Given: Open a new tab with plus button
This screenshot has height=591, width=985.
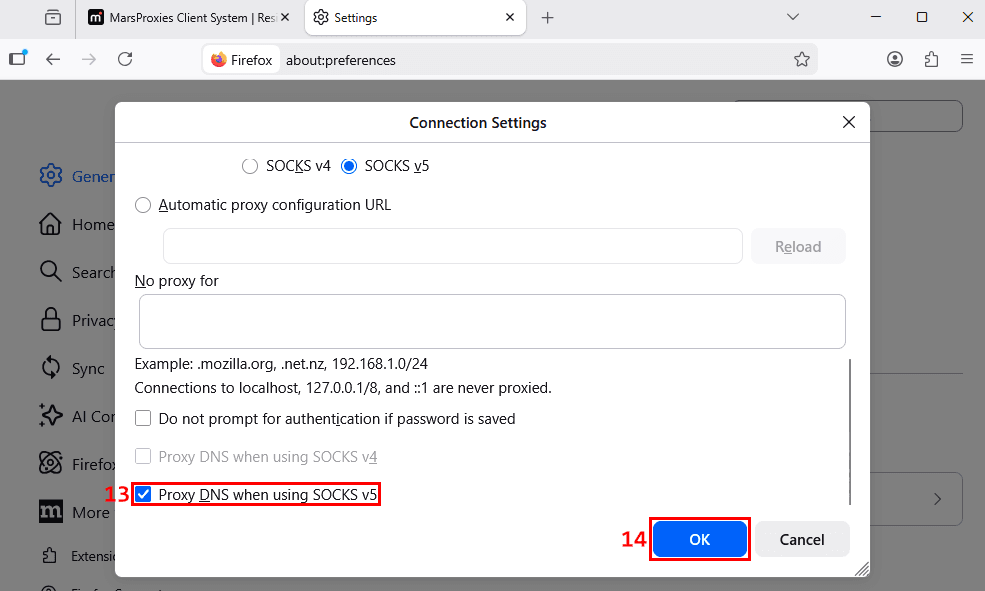Looking at the screenshot, I should pyautogui.click(x=547, y=18).
